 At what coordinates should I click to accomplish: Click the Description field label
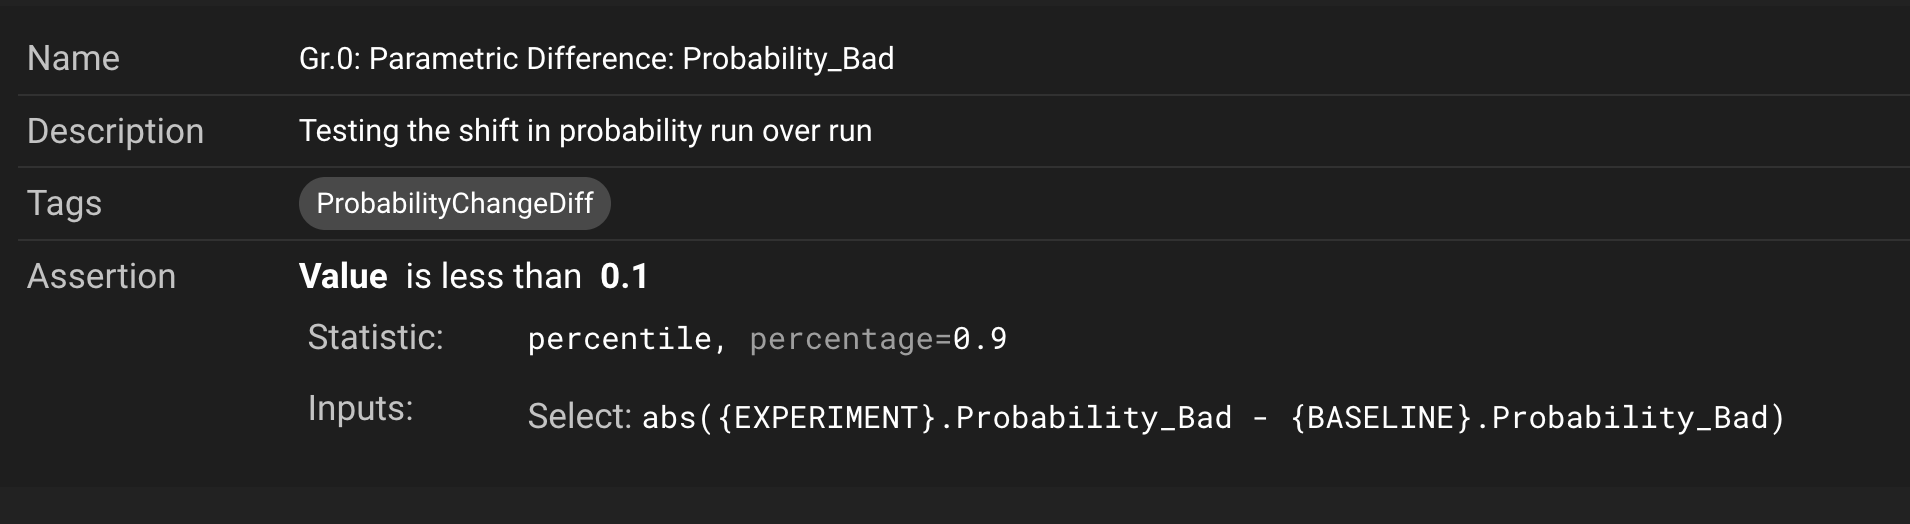(x=115, y=131)
